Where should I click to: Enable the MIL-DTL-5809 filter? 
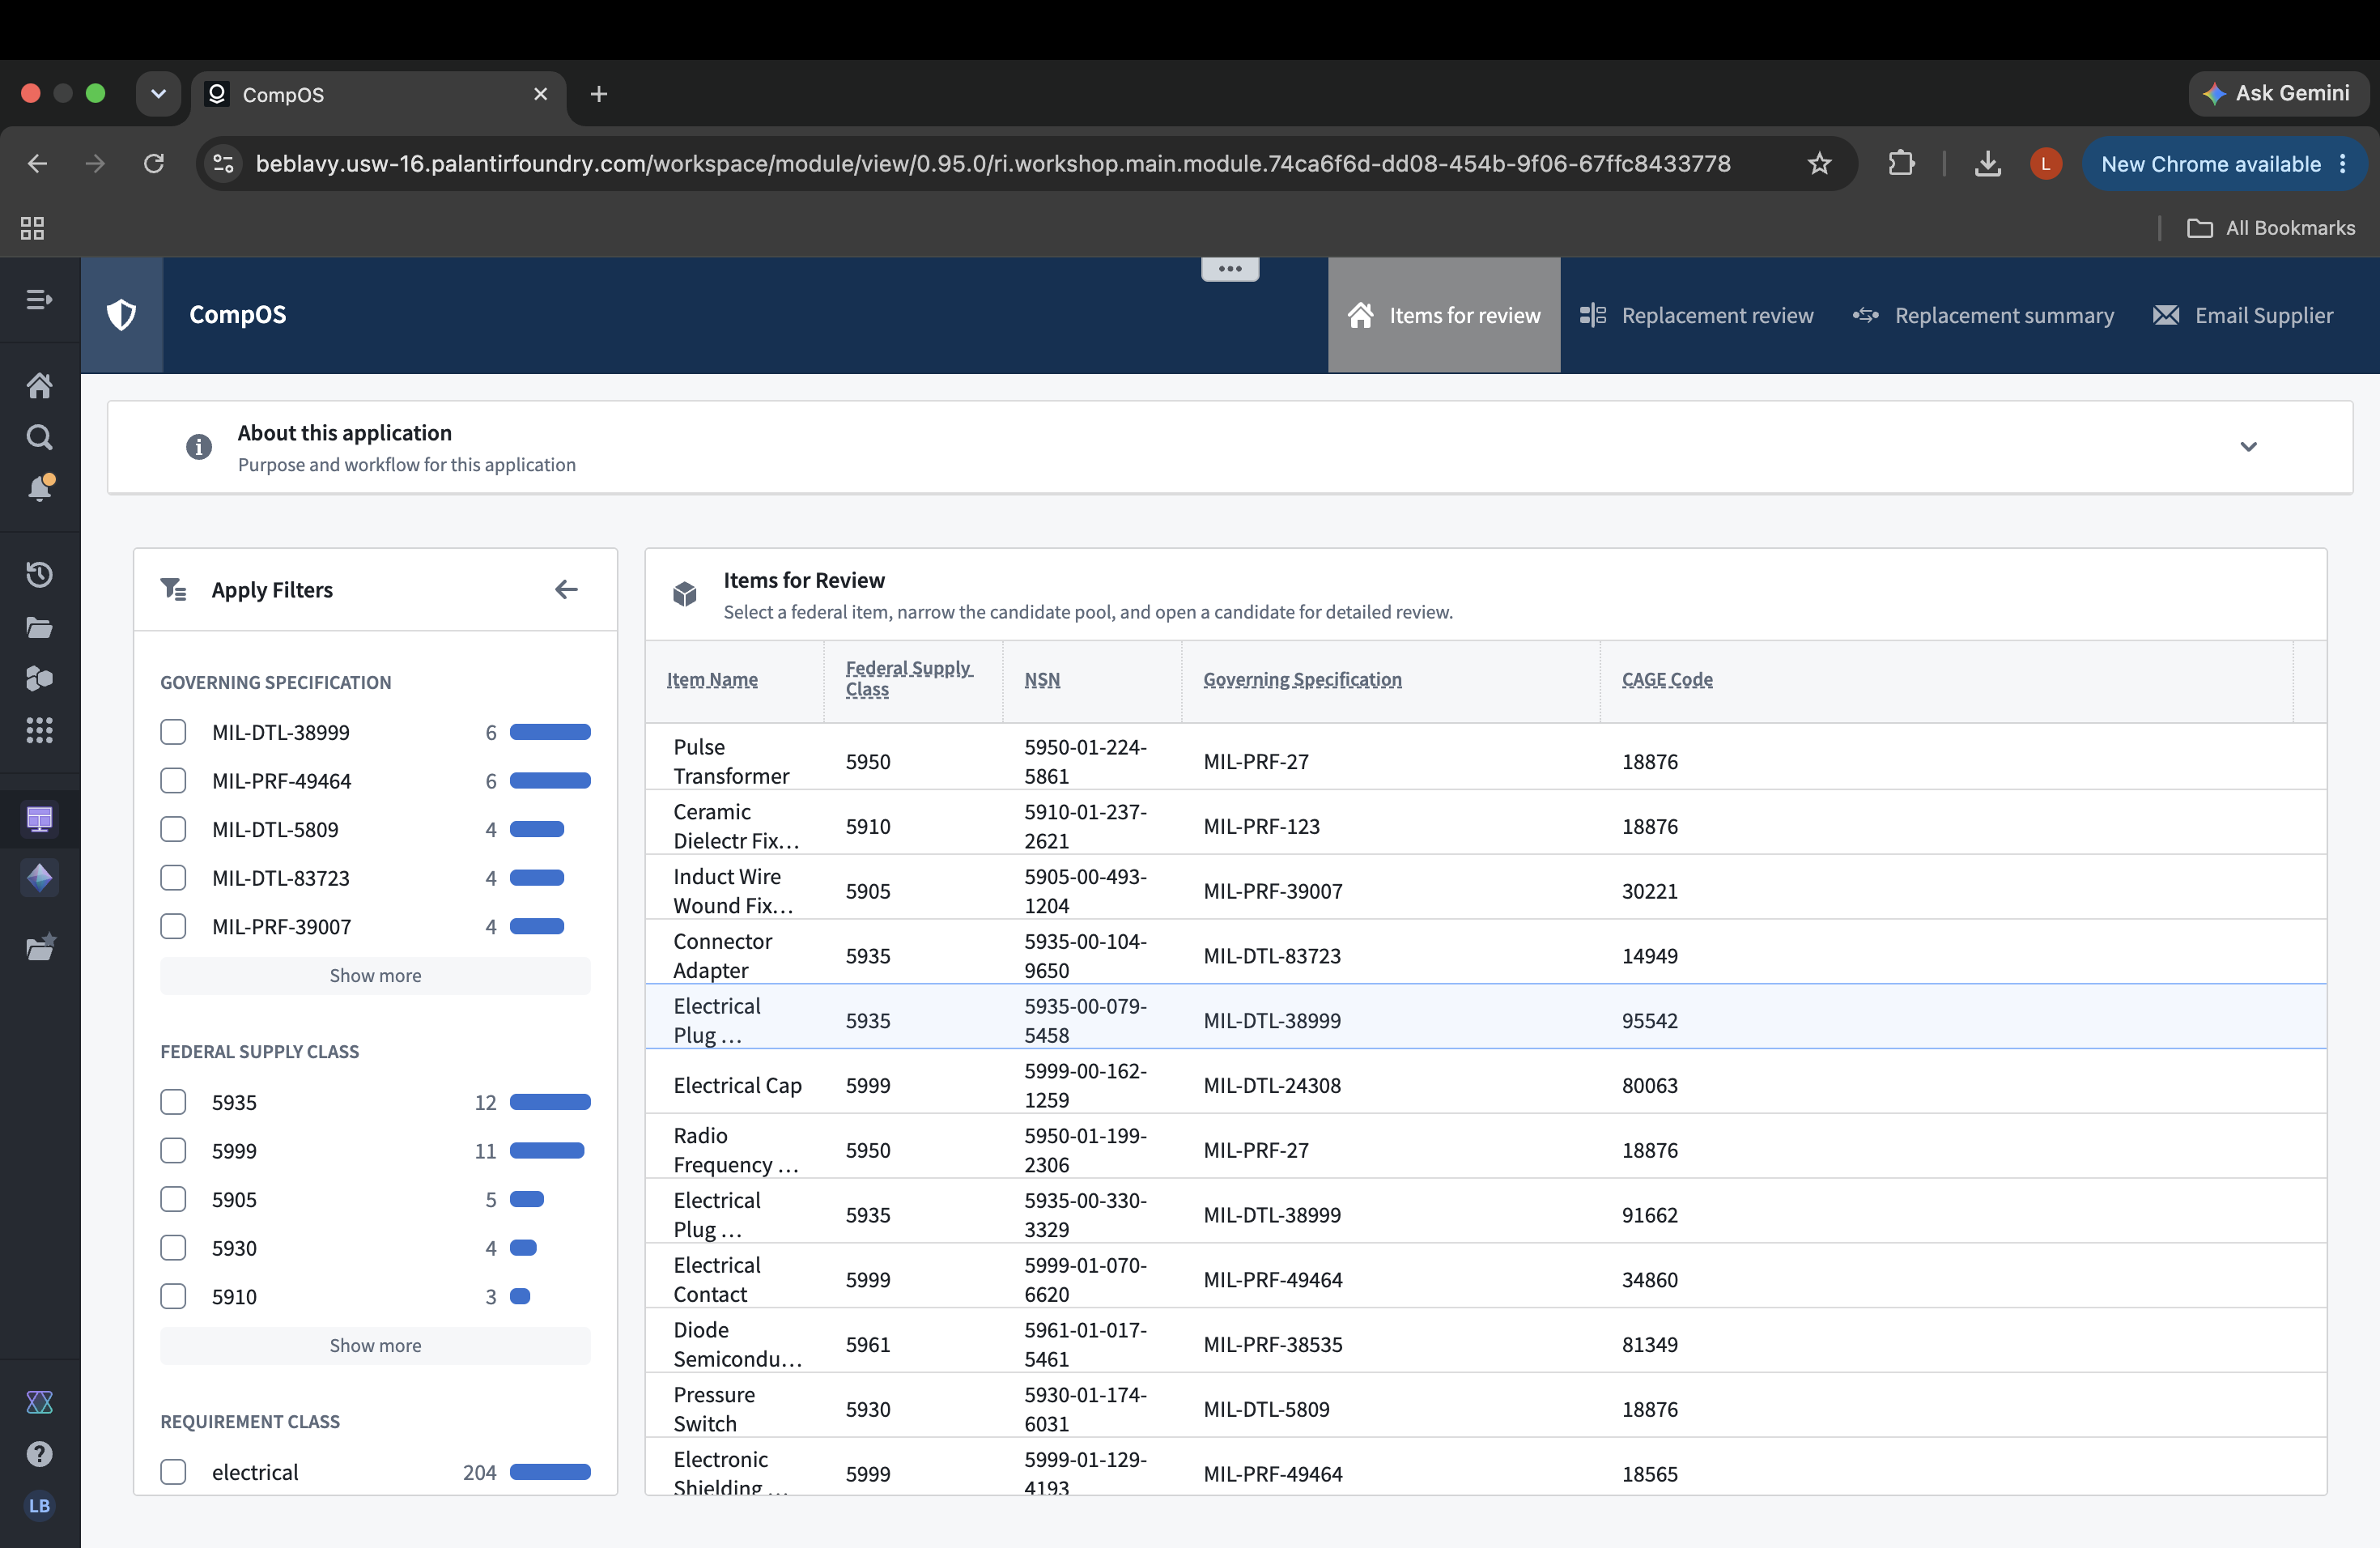pos(173,829)
